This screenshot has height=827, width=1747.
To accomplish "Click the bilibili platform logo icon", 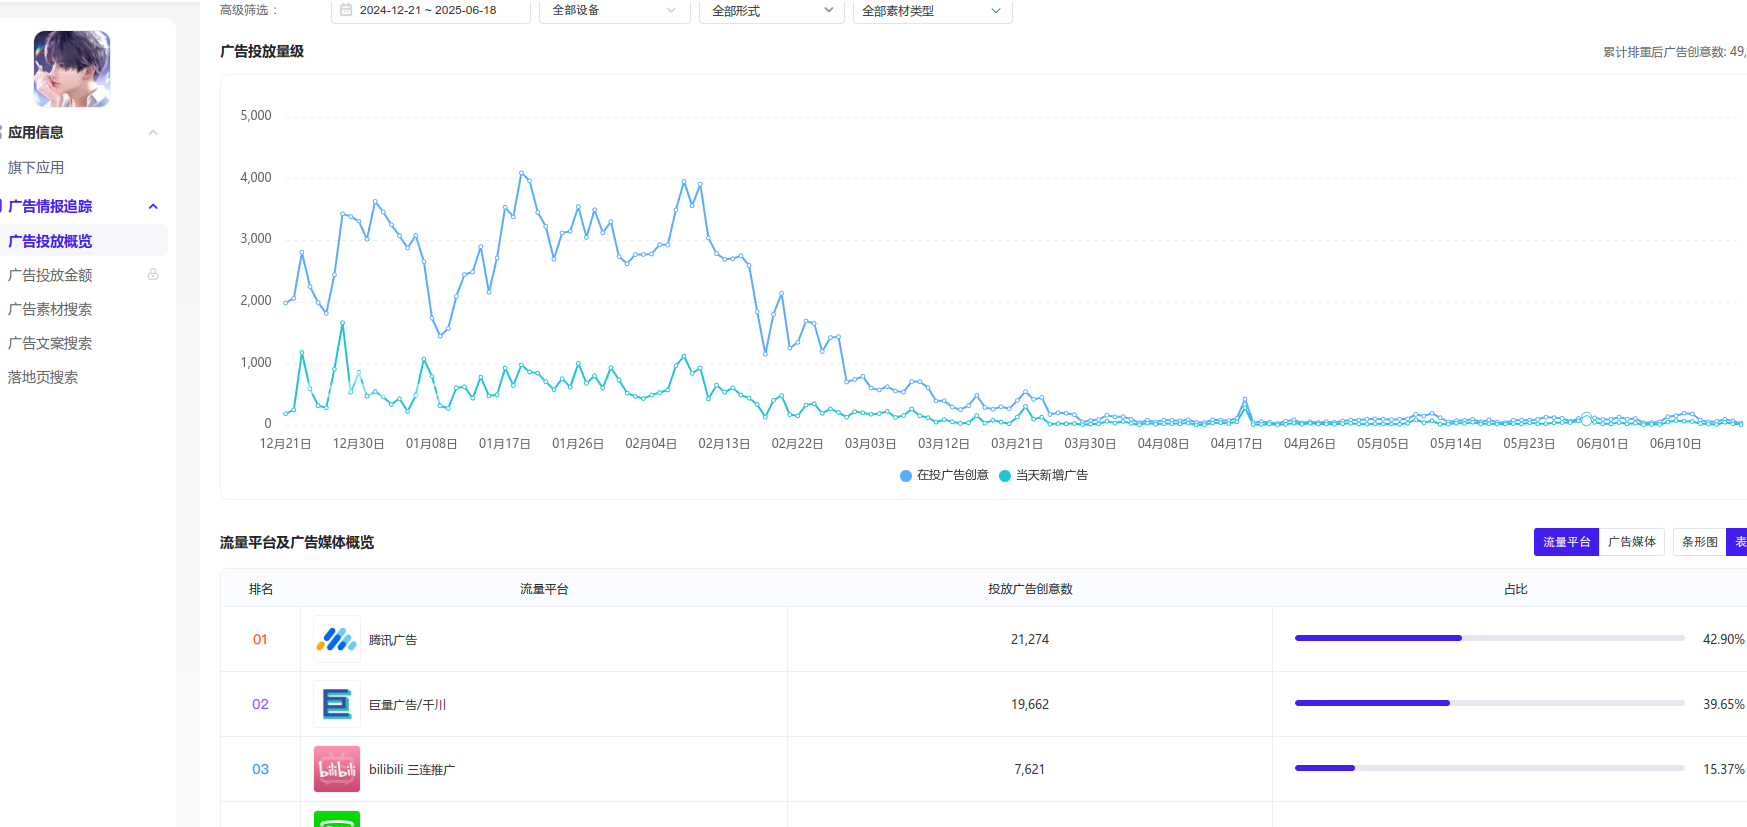I will (336, 769).
